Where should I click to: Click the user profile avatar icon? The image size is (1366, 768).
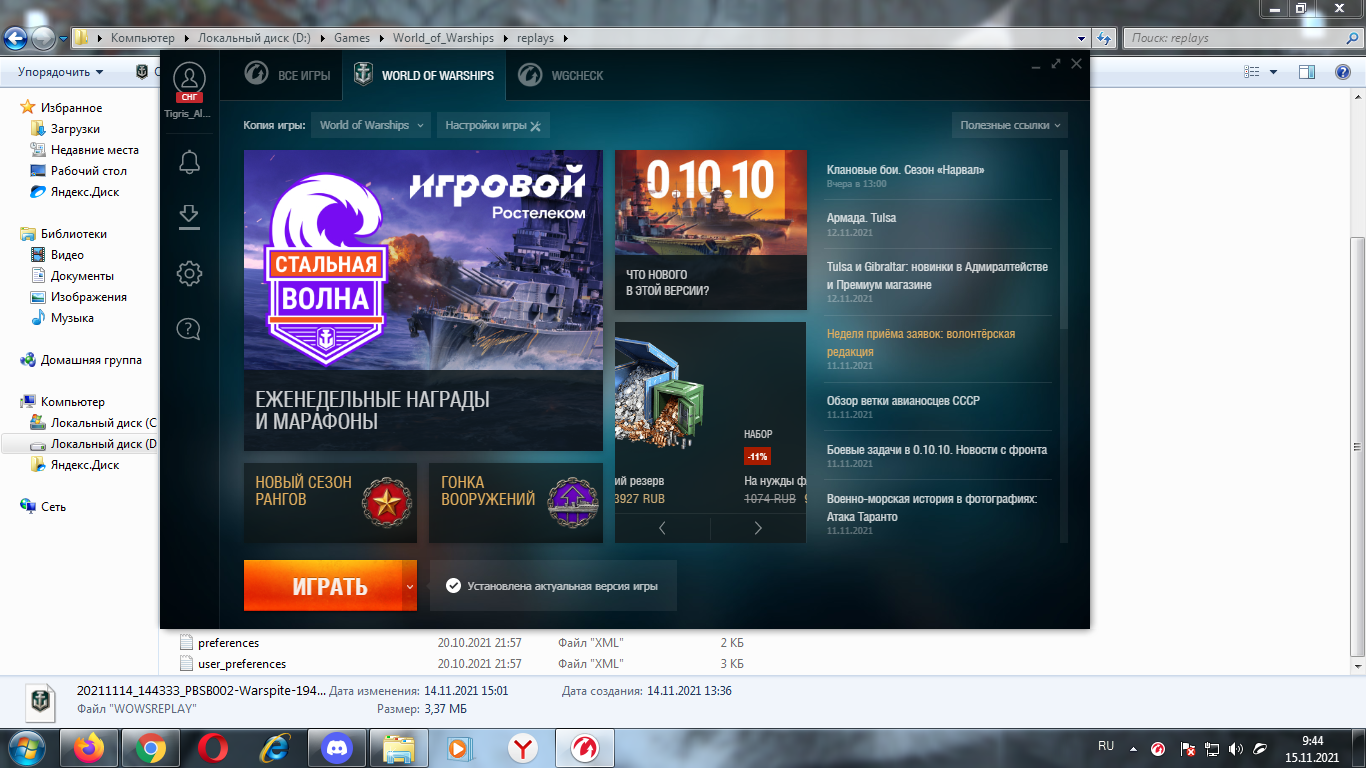[189, 78]
